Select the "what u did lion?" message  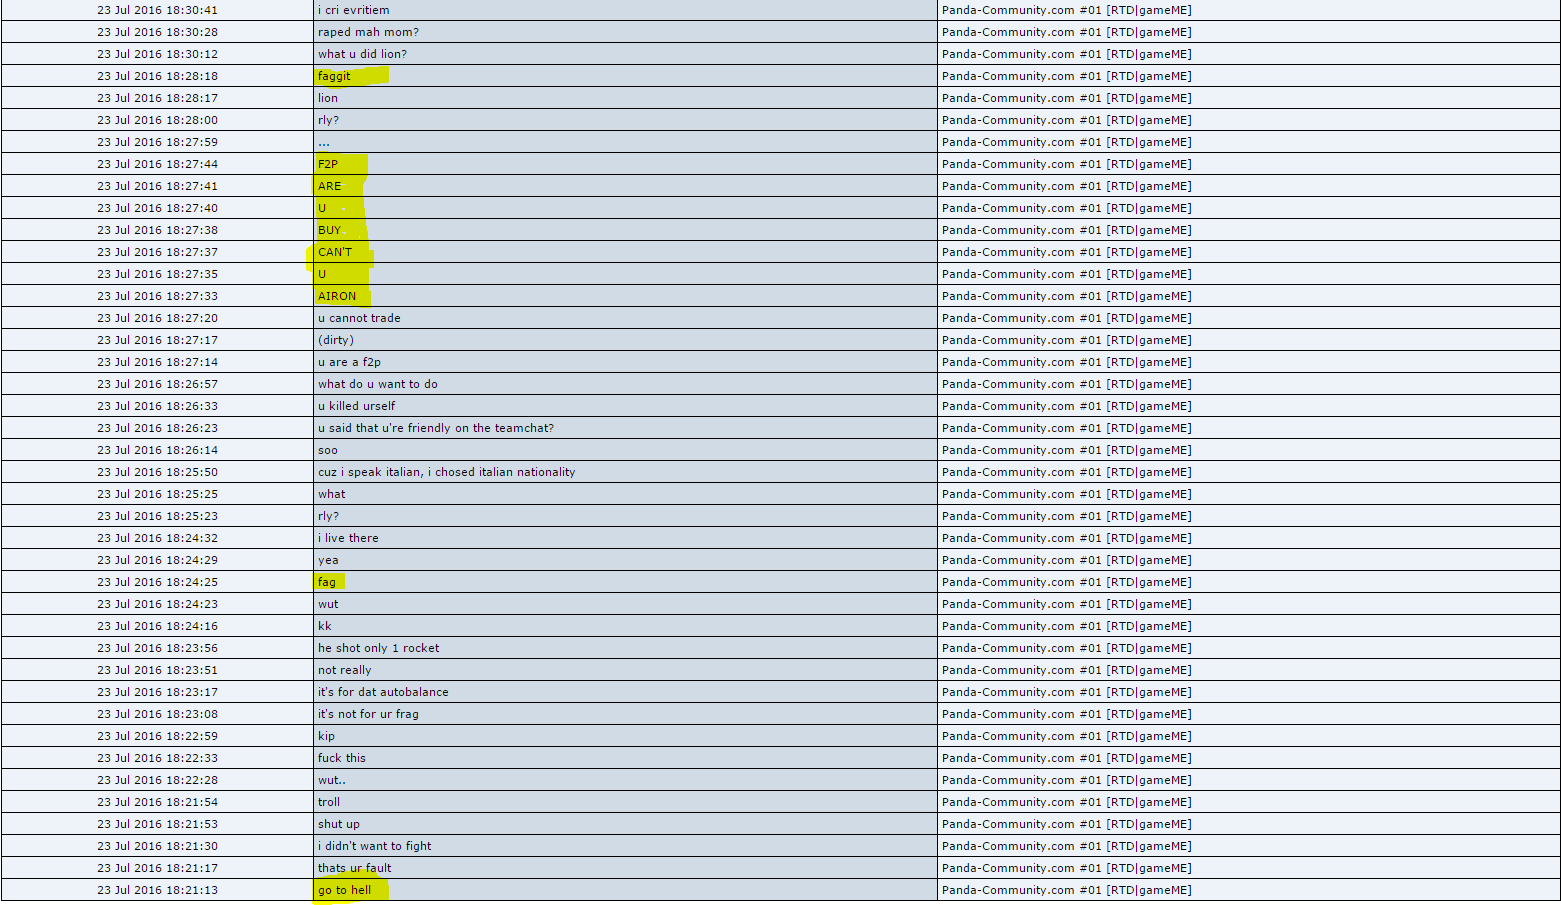point(362,54)
